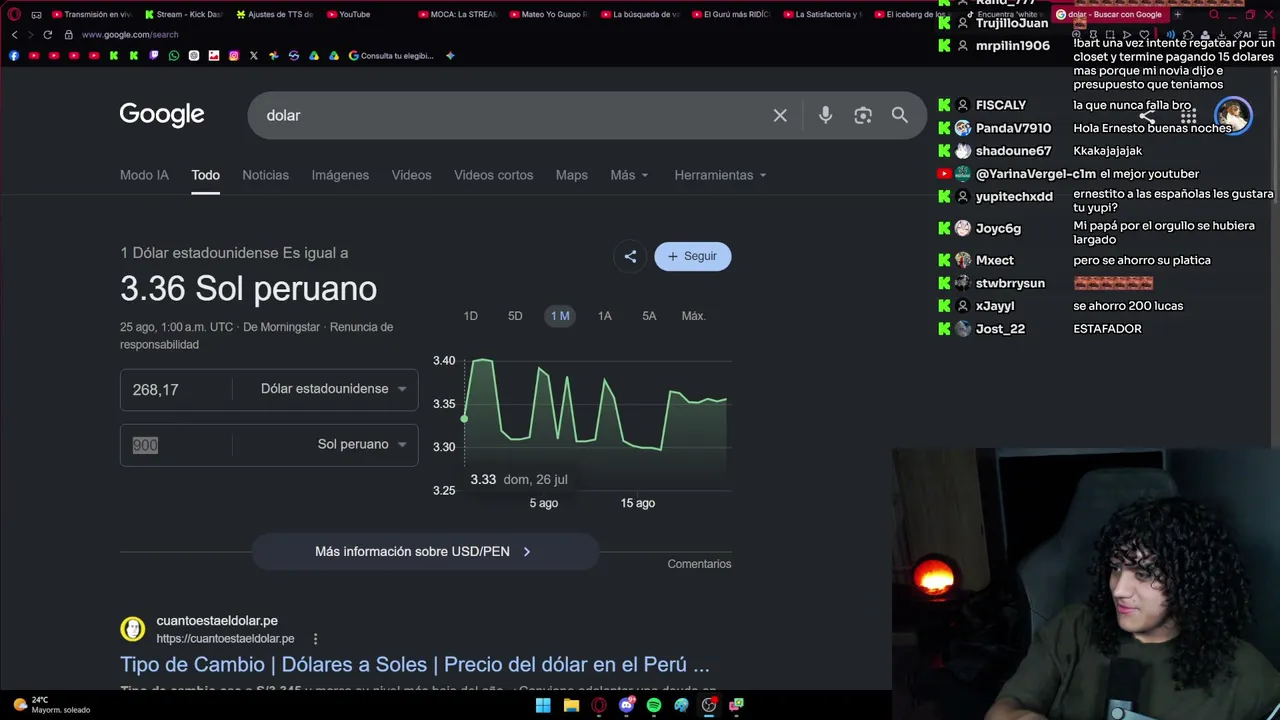Viewport: 1280px width, 720px height.
Task: Open the Facebook bookmark icon
Action: (14, 56)
